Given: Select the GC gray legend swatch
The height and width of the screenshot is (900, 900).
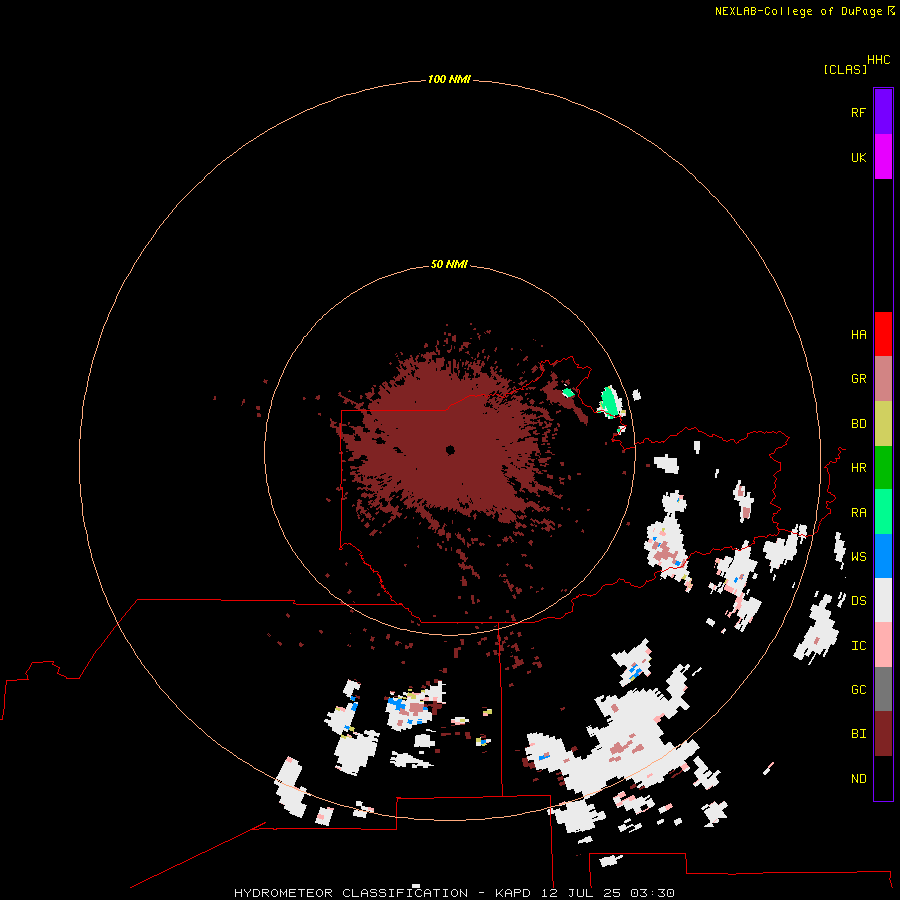Looking at the screenshot, I should point(883,689).
